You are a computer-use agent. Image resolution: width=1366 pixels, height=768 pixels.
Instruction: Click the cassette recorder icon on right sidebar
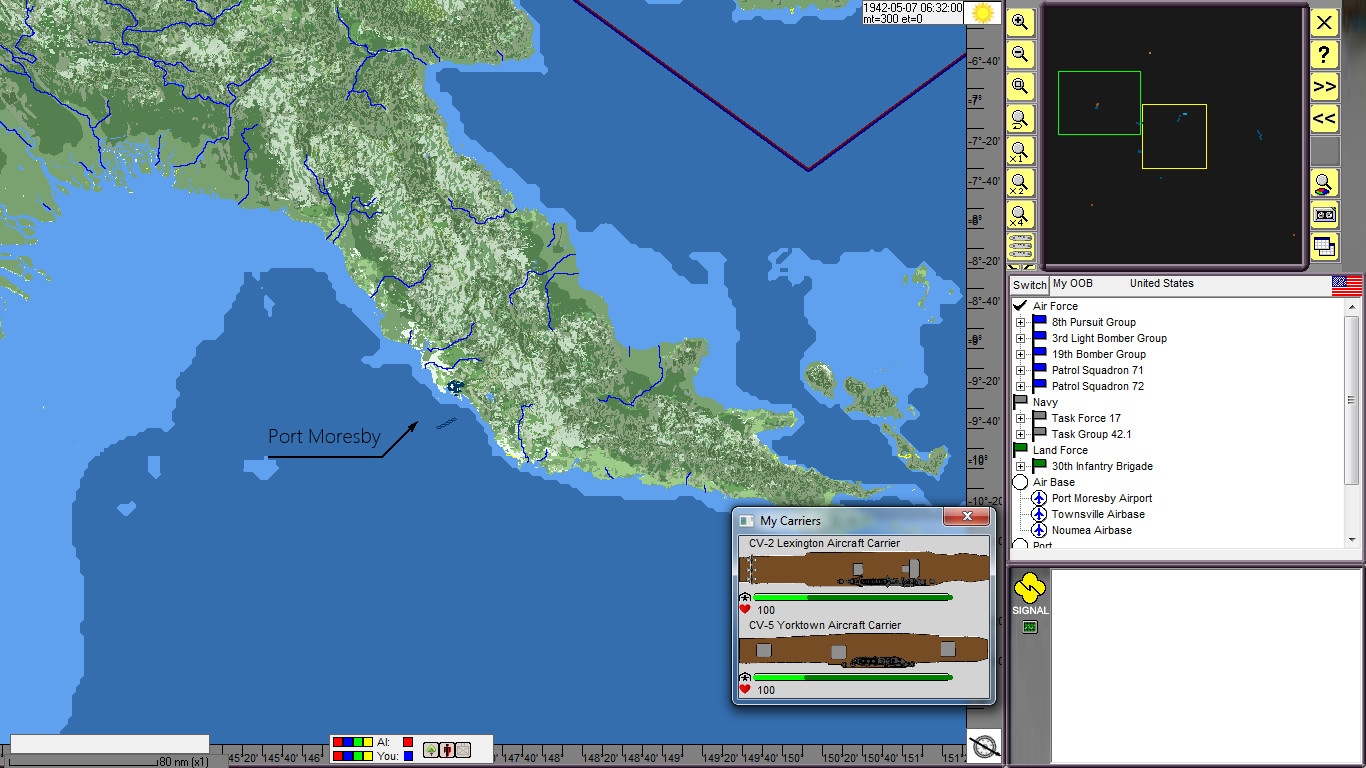[x=1324, y=214]
